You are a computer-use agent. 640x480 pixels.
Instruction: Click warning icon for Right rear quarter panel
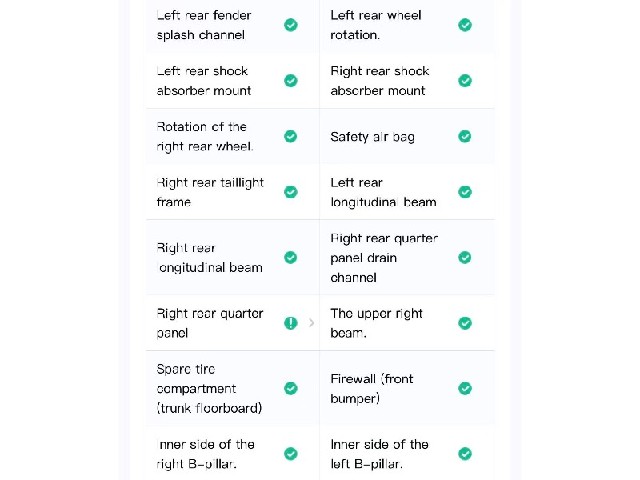pos(291,323)
